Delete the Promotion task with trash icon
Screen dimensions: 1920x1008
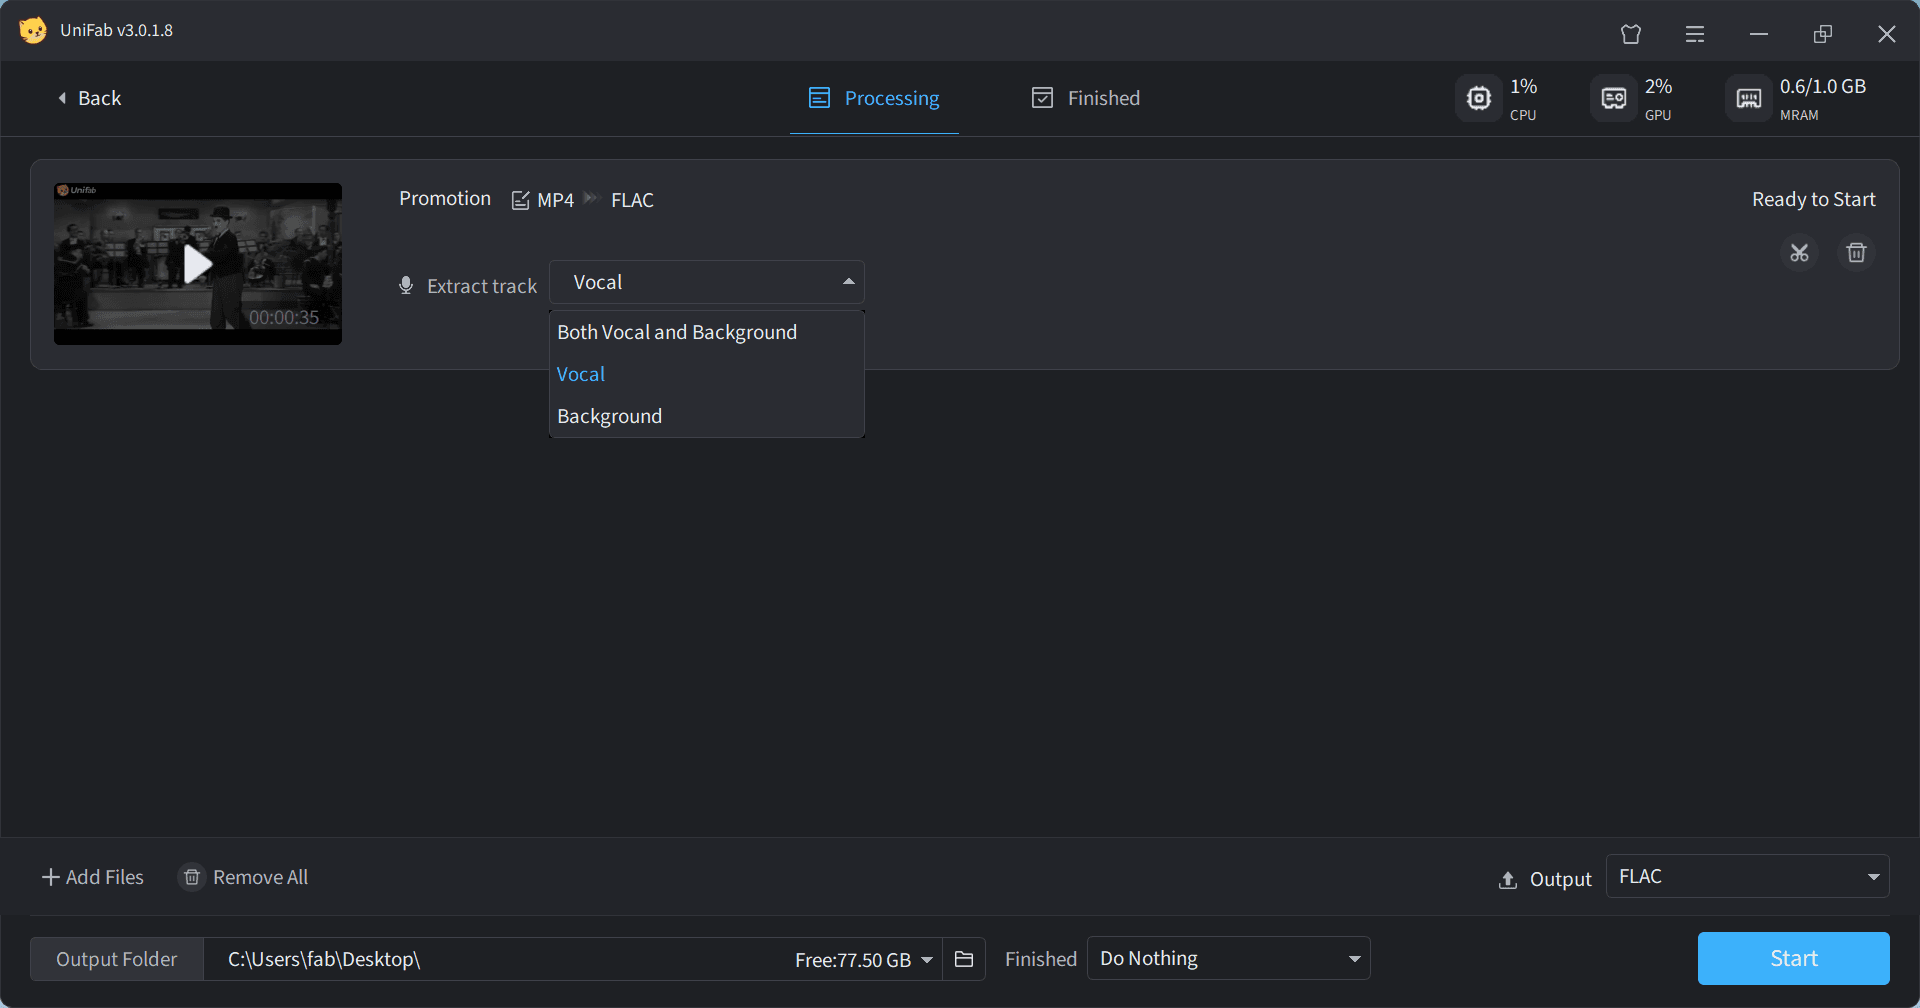tap(1856, 253)
